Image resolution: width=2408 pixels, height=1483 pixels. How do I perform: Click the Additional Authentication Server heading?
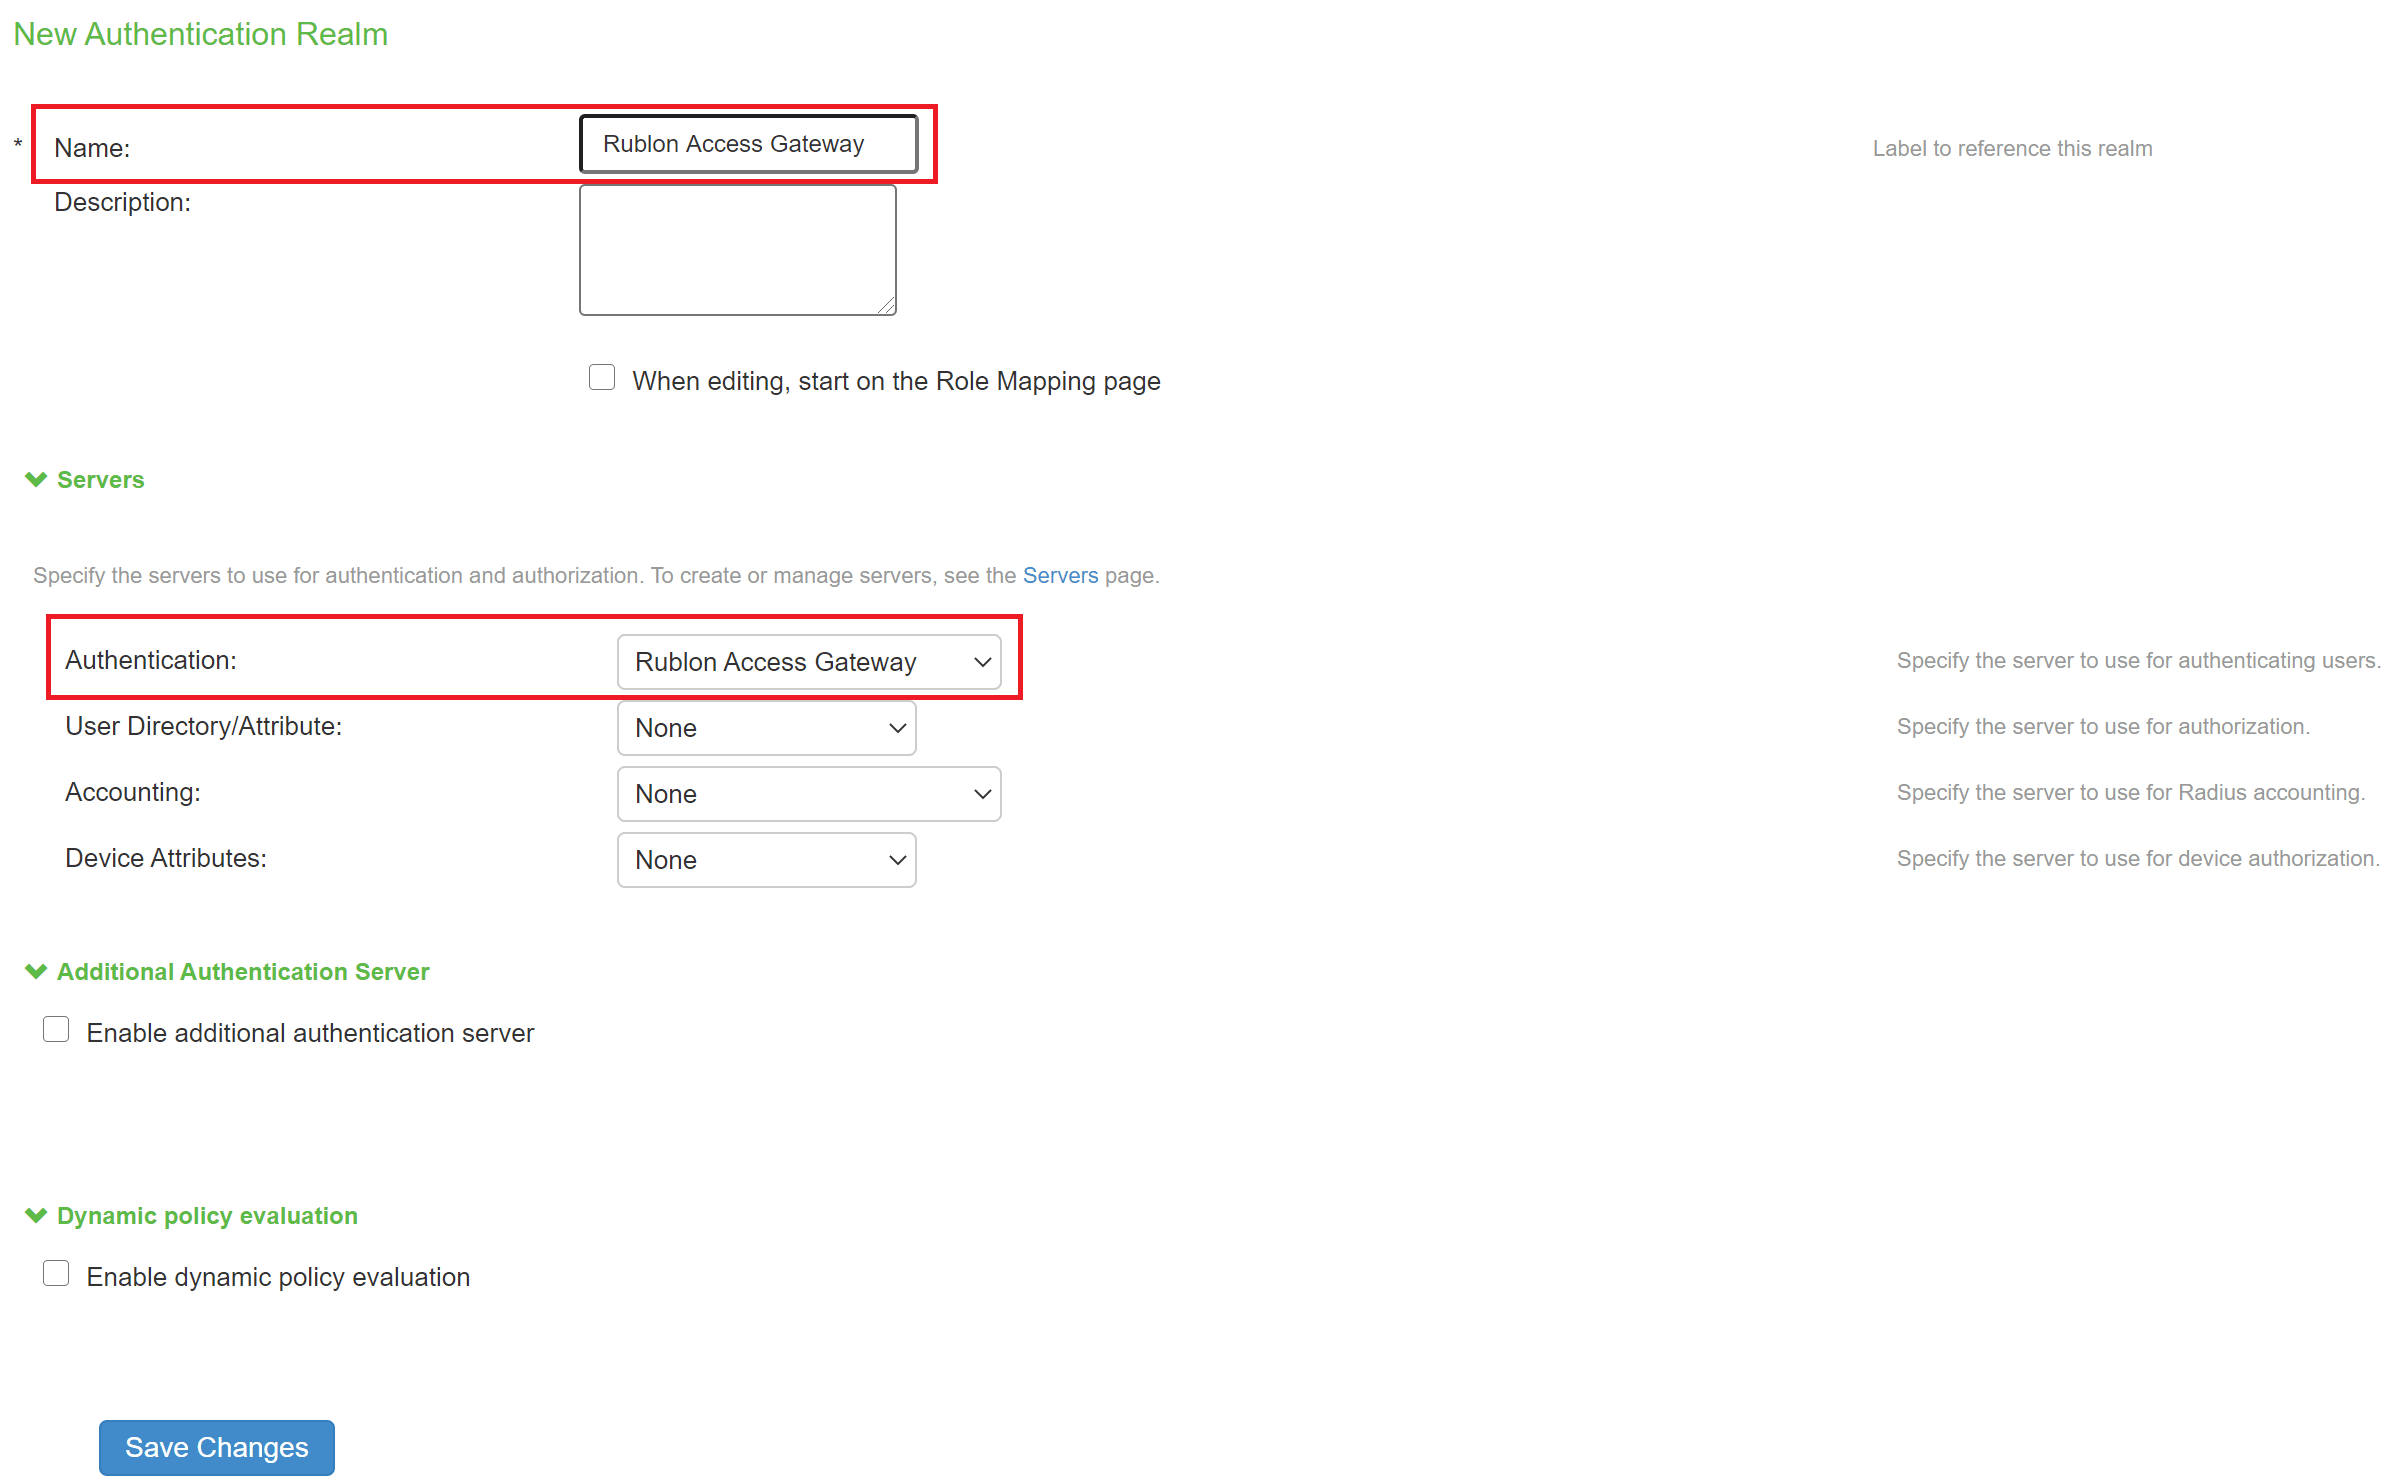click(243, 972)
